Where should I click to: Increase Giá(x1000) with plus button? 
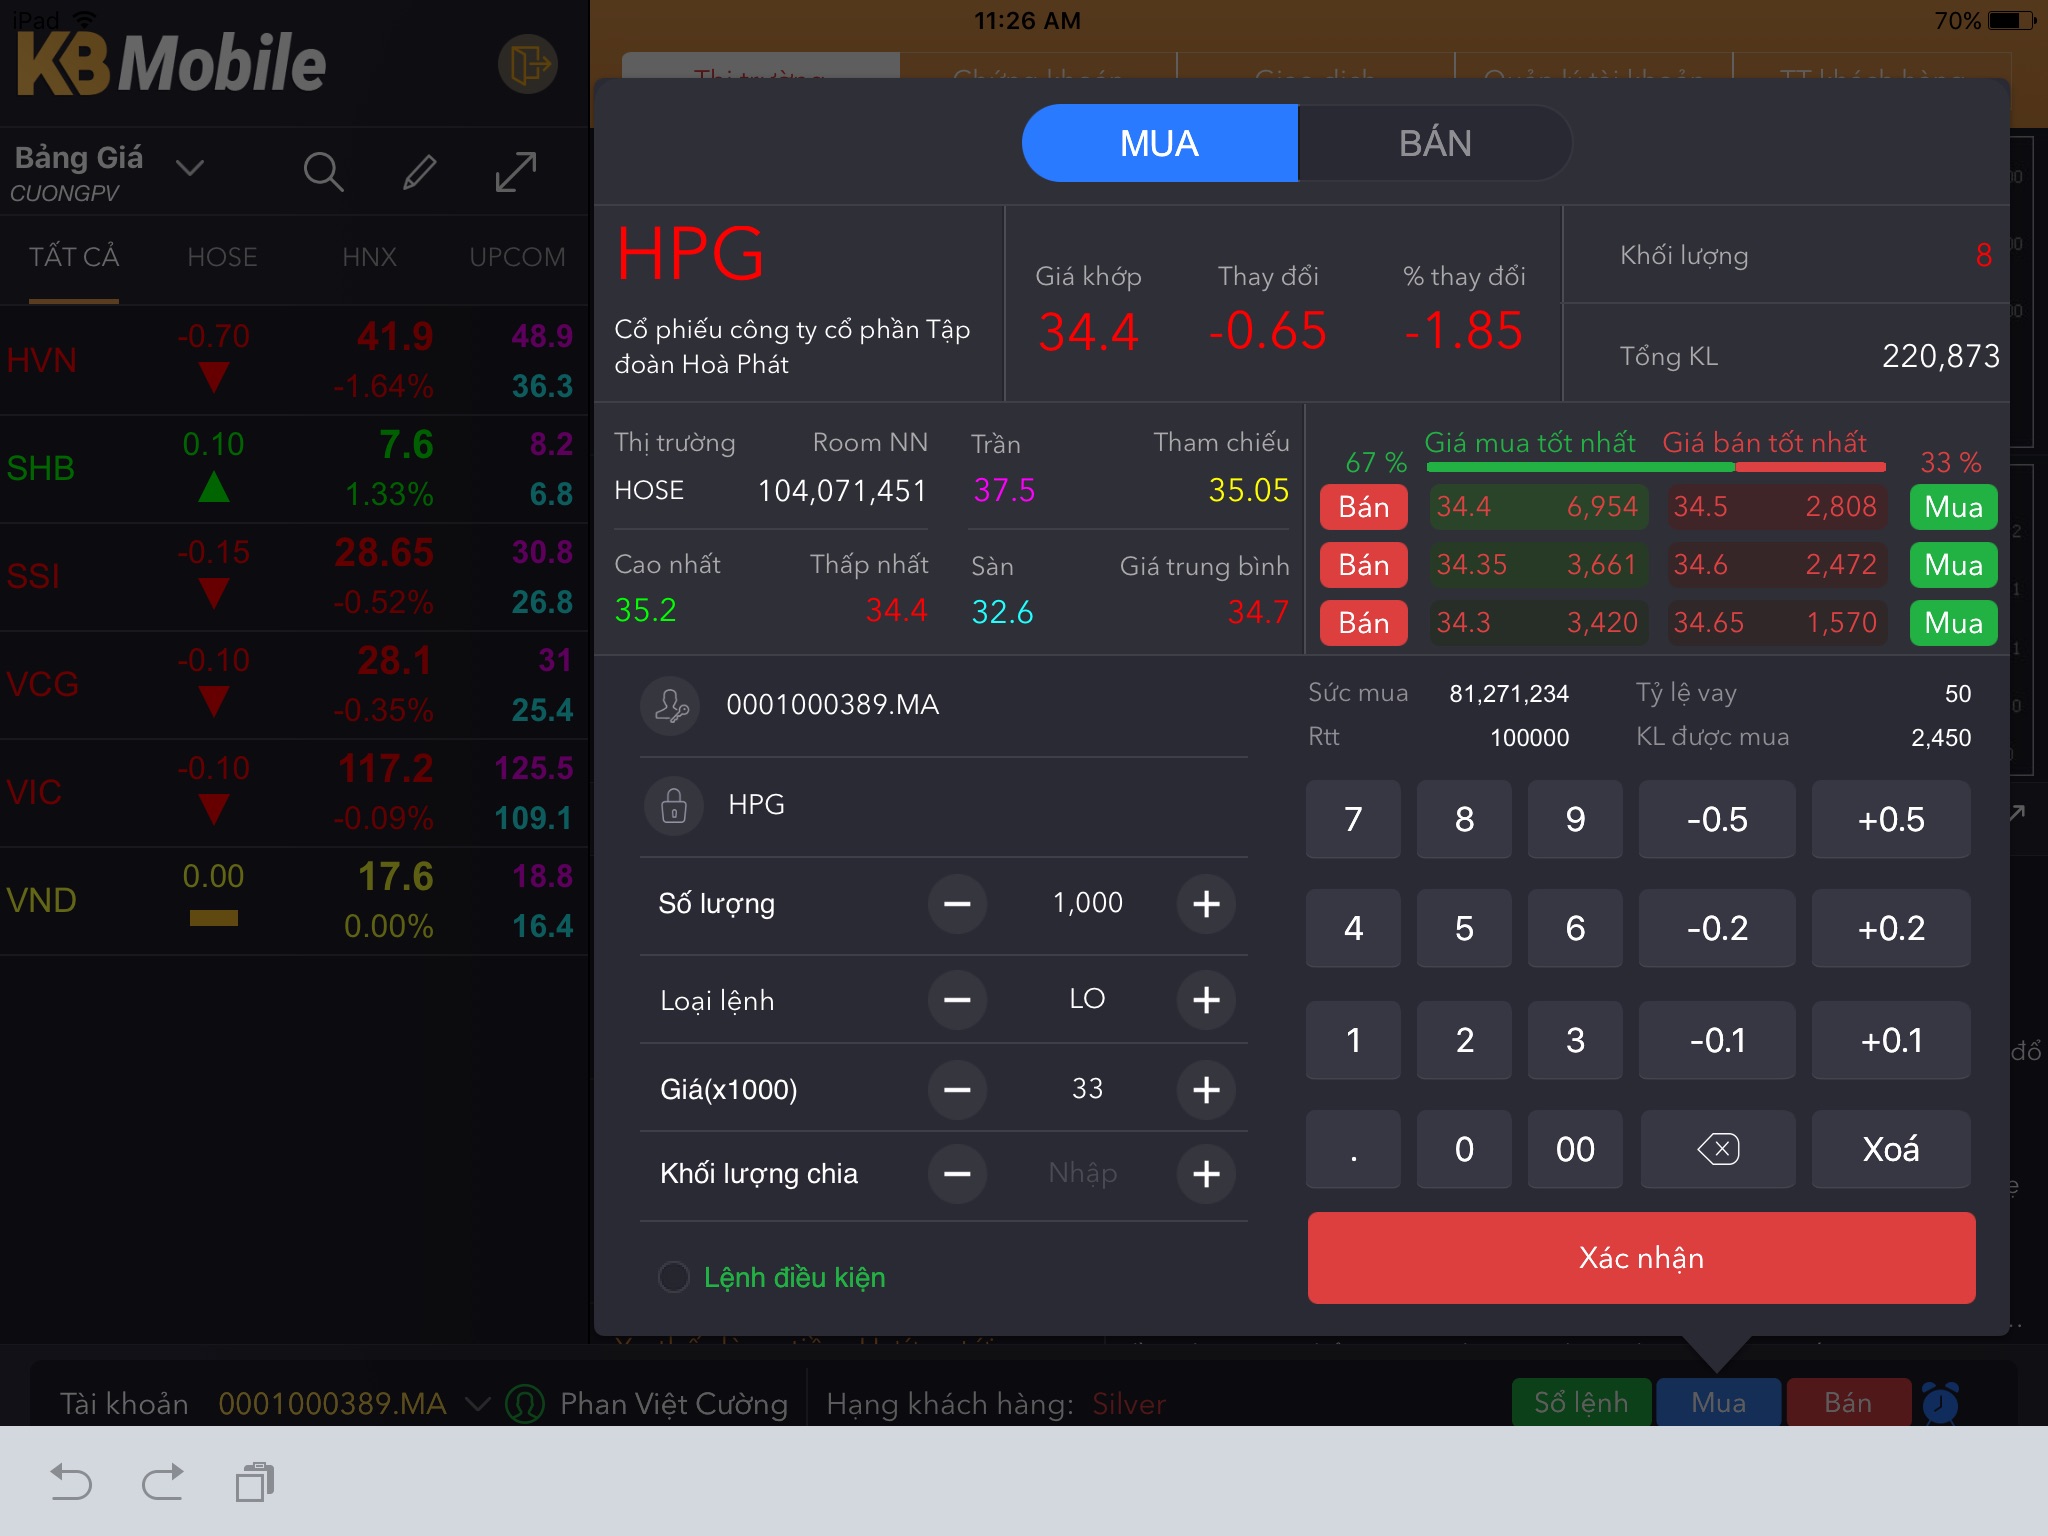pos(1206,1089)
